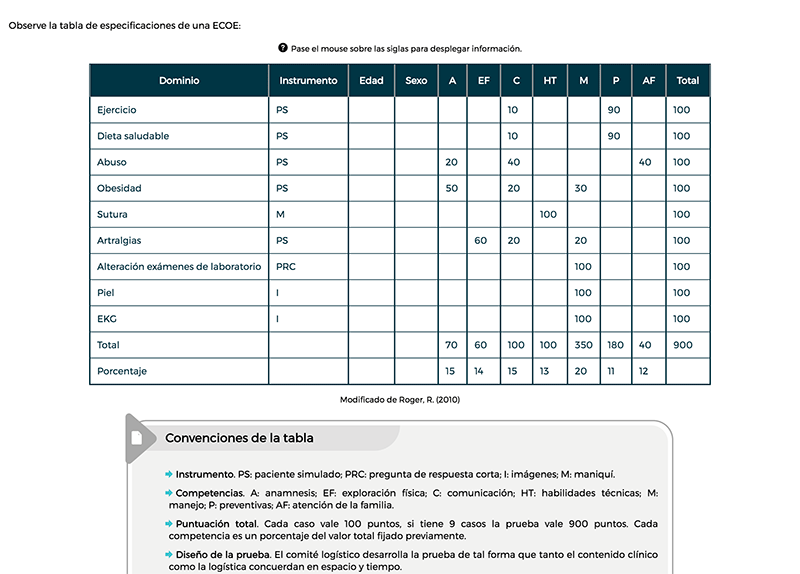The height and width of the screenshot is (574, 800).
Task: Click the question mark help icon
Action: (283, 48)
